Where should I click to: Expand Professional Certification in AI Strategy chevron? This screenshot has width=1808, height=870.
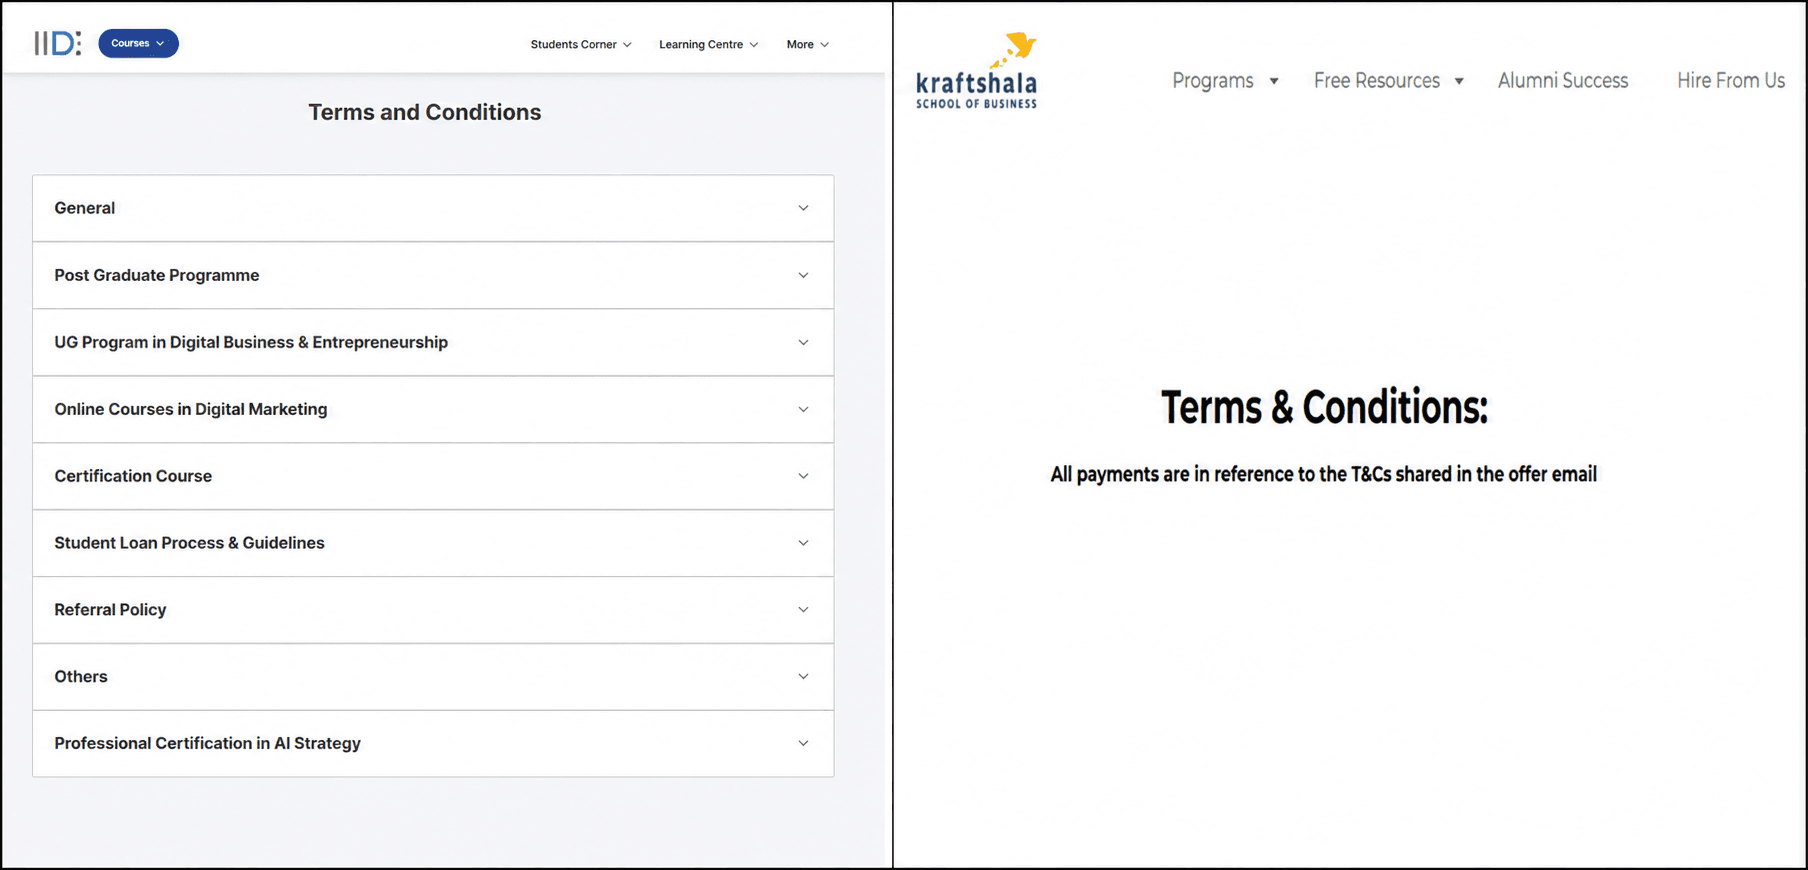click(x=803, y=743)
